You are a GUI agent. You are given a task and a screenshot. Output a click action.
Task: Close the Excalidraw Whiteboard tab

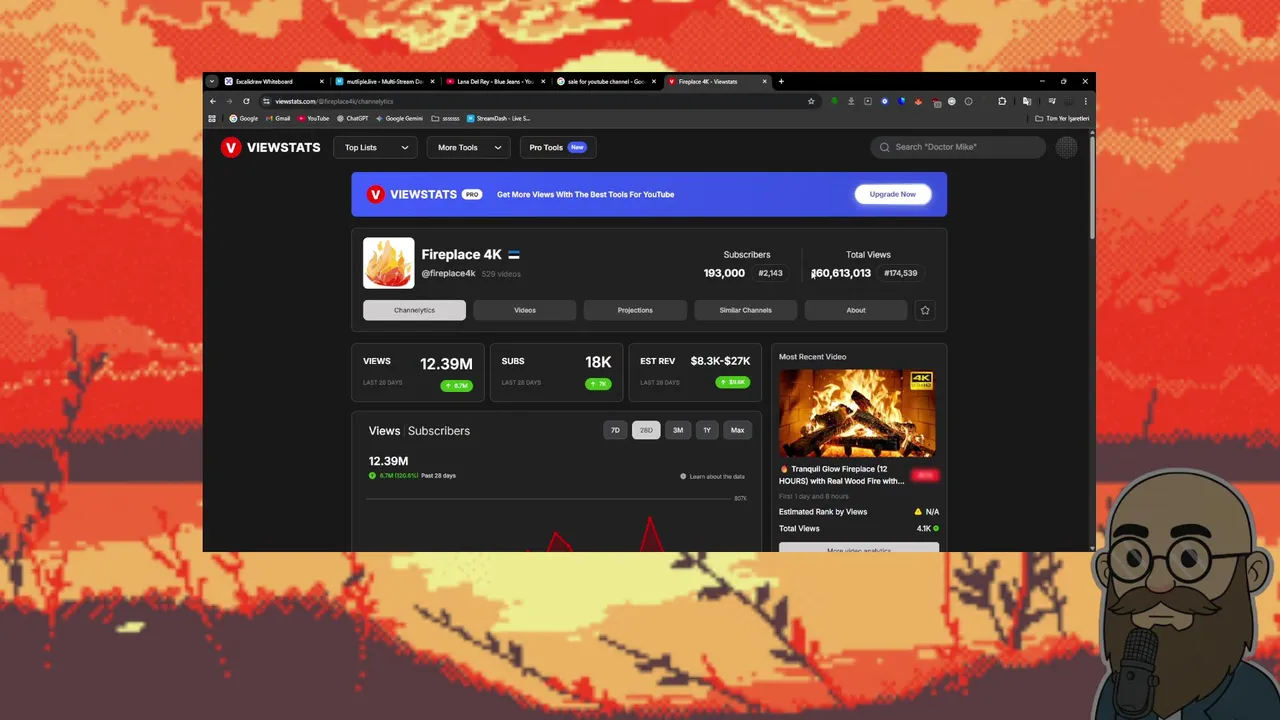click(322, 81)
